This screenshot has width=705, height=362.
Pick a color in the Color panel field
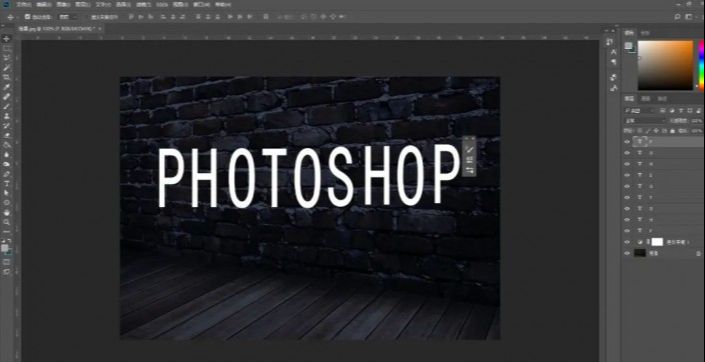tap(665, 65)
